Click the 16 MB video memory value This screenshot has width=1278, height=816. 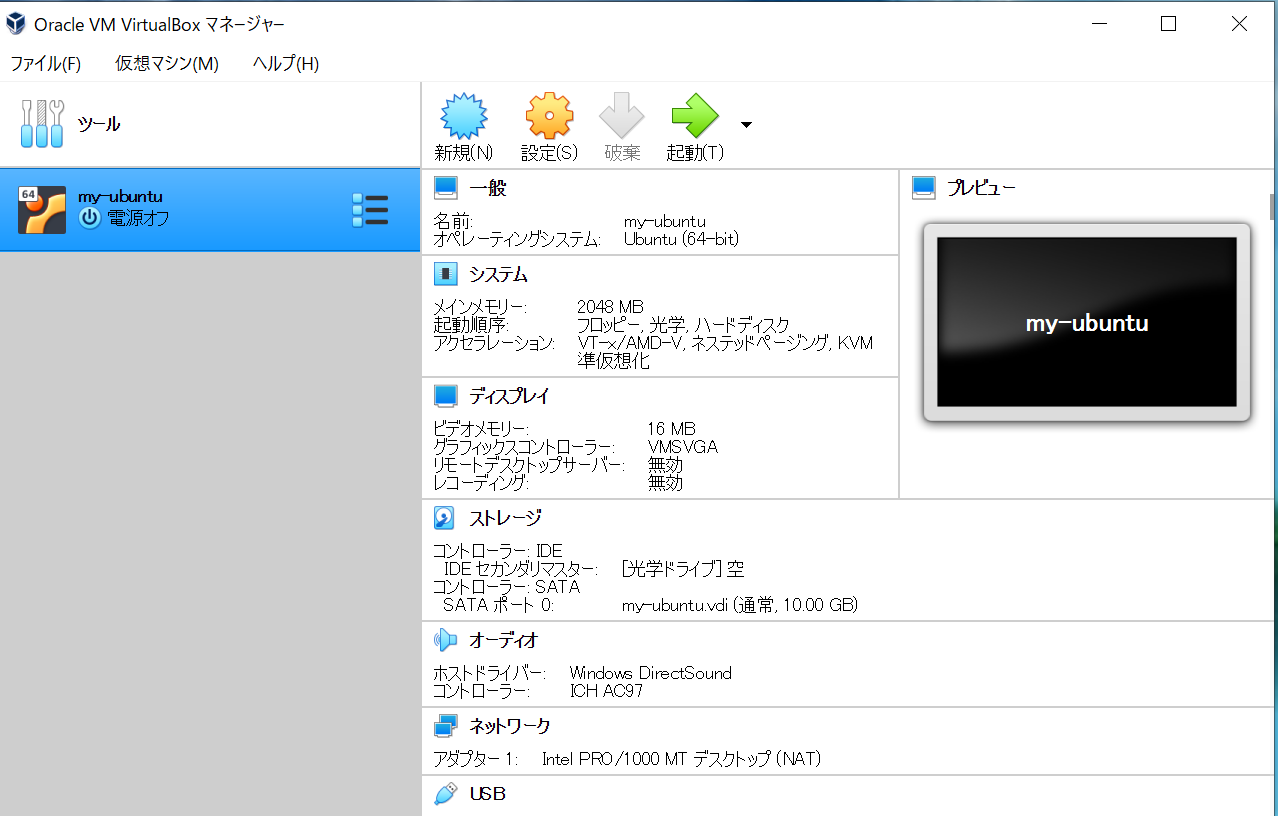click(671, 429)
